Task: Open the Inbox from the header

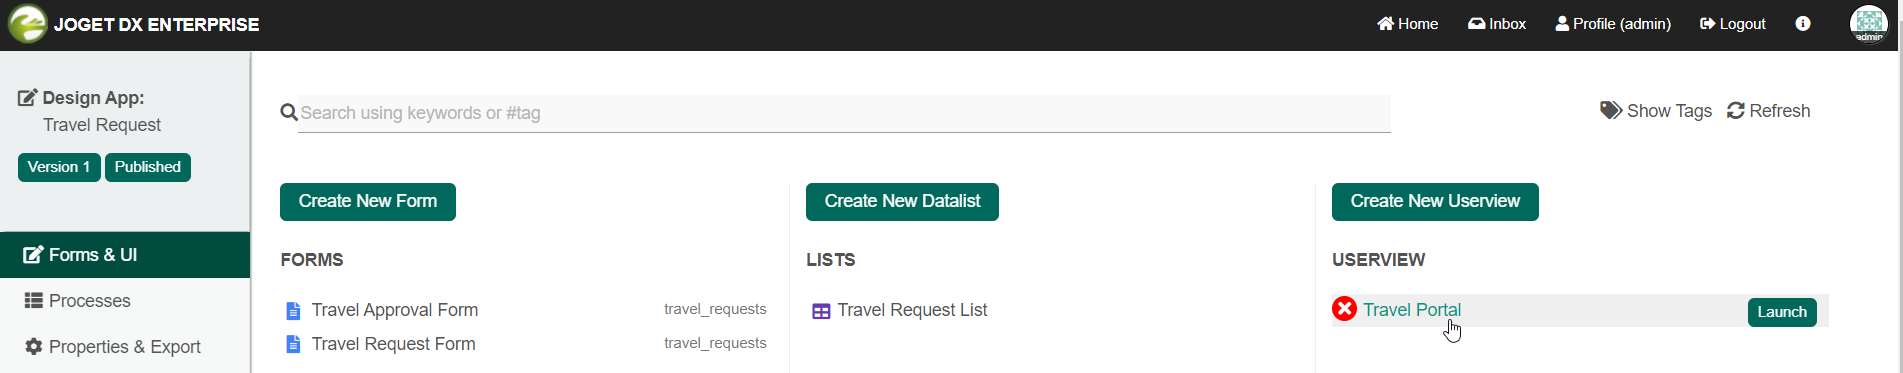Action: coord(1497,24)
